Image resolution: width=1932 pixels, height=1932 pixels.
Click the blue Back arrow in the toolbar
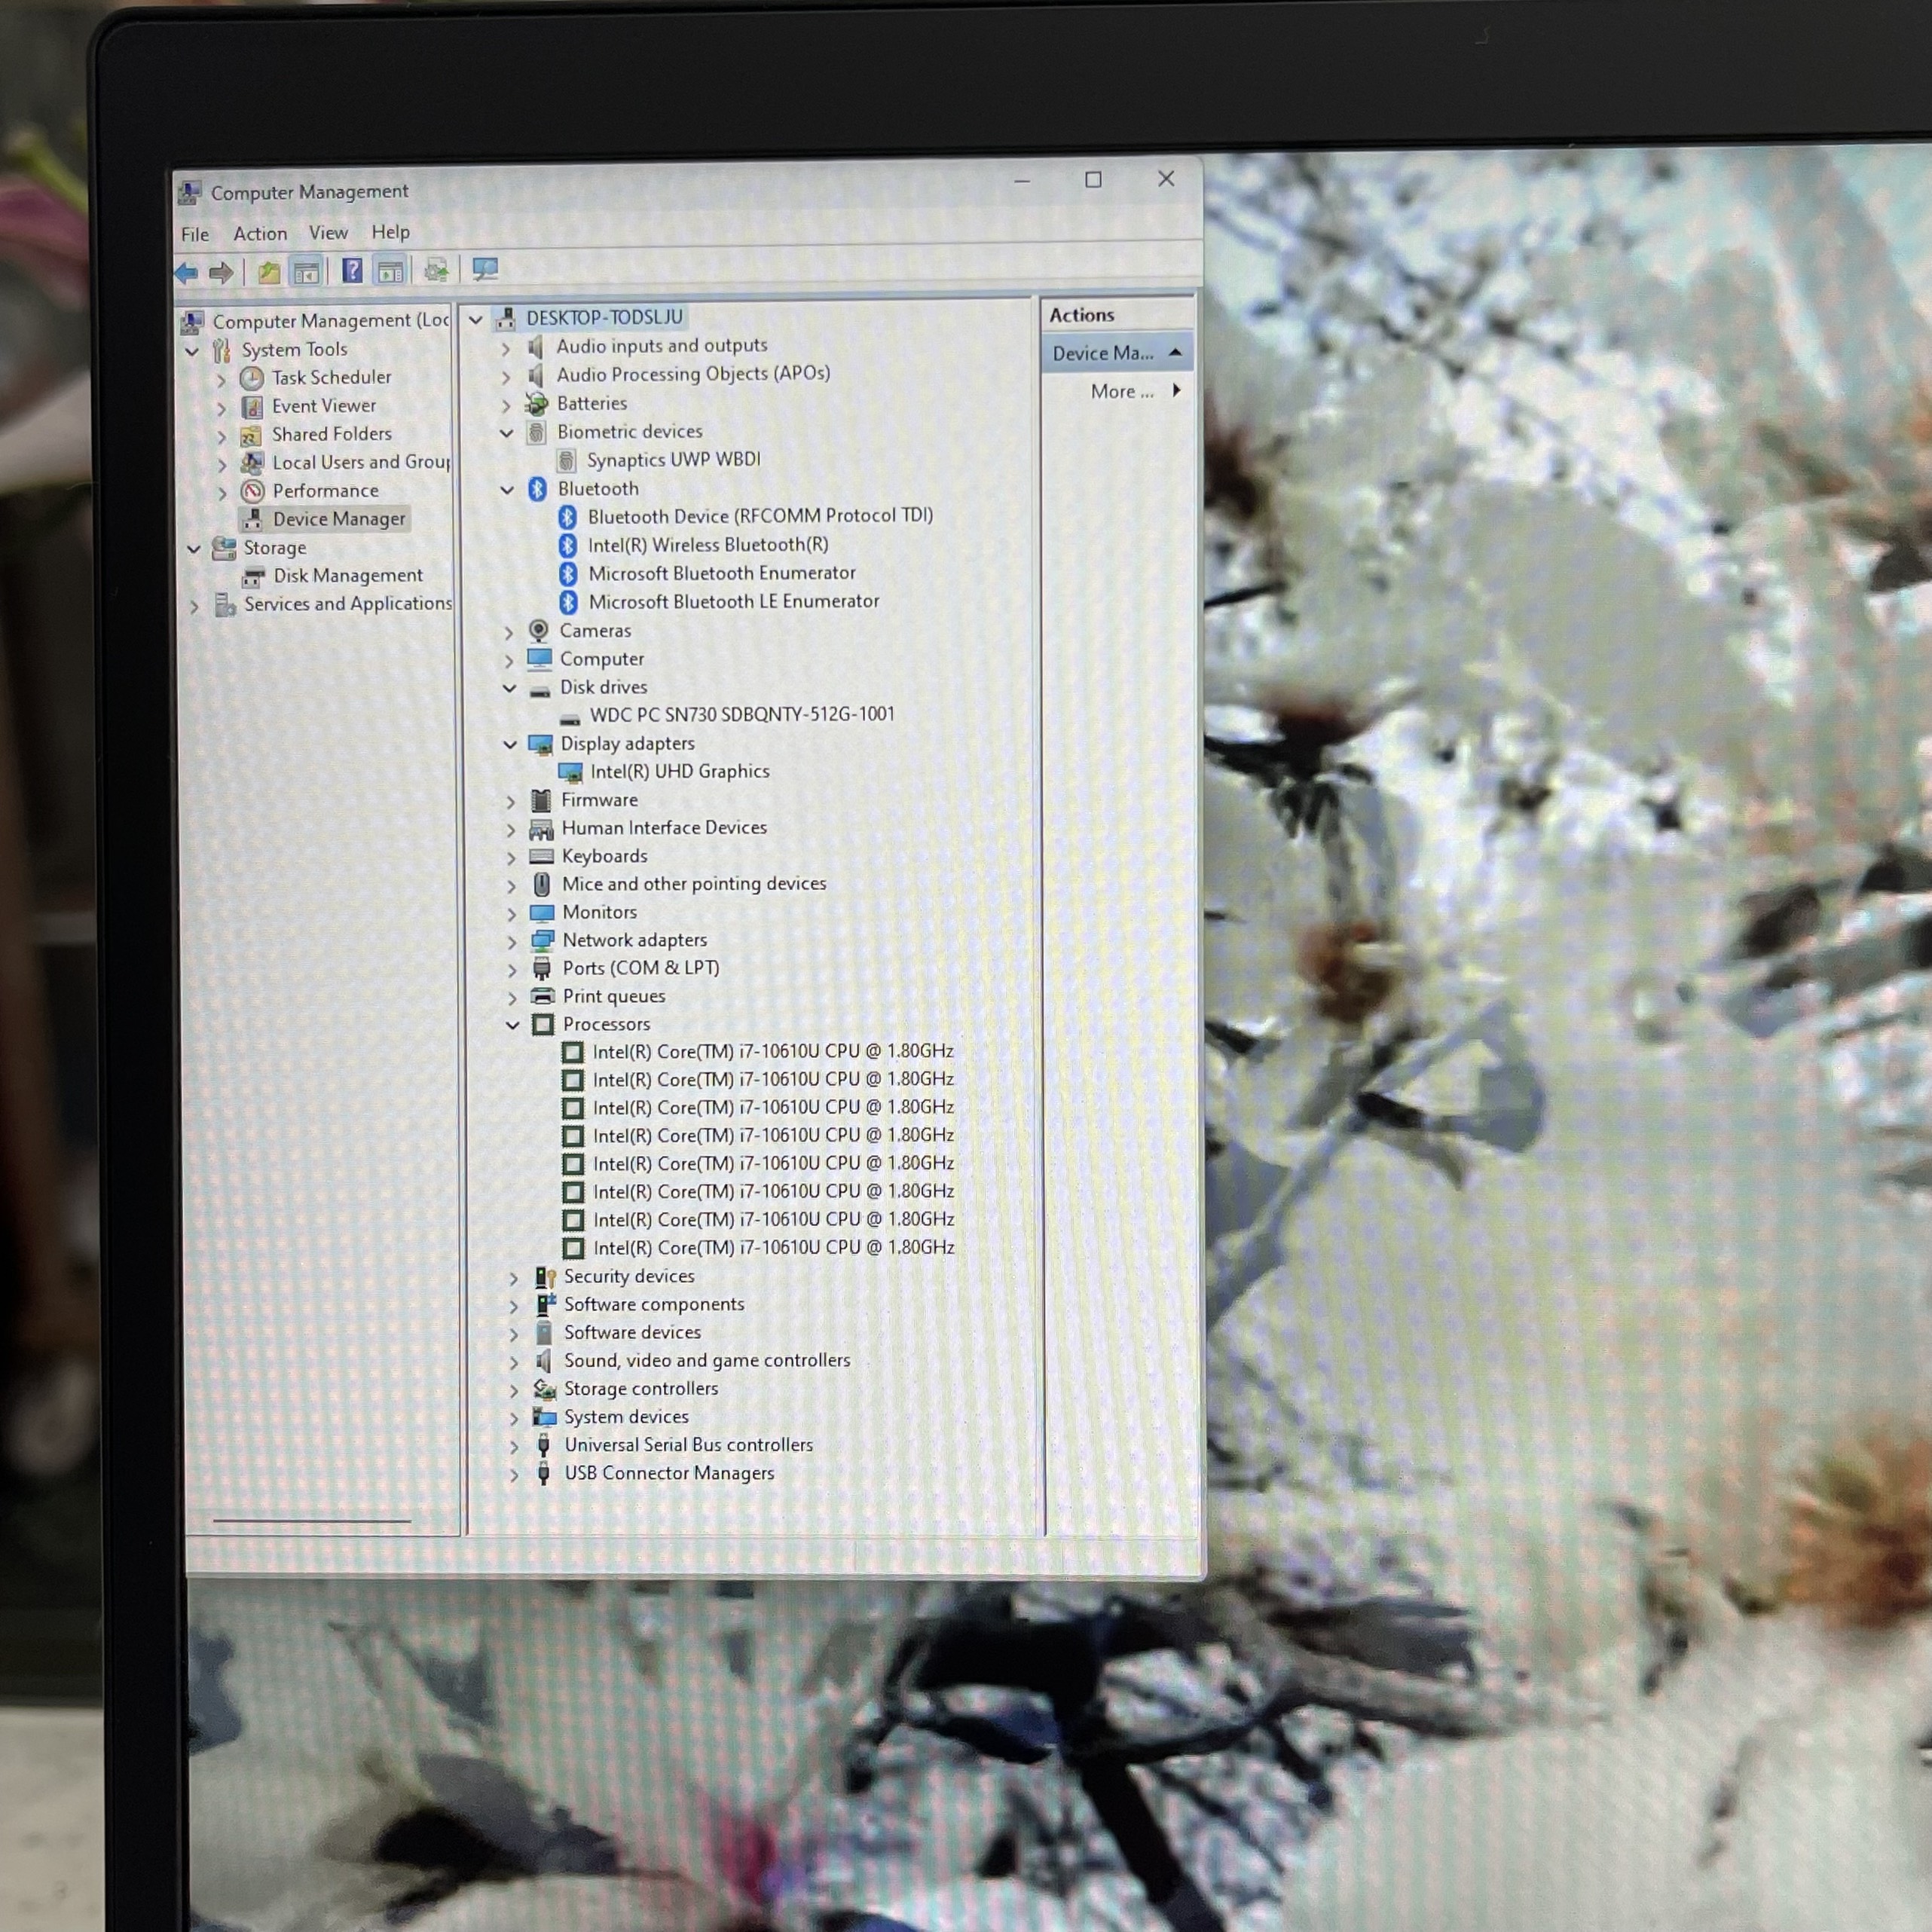point(187,272)
